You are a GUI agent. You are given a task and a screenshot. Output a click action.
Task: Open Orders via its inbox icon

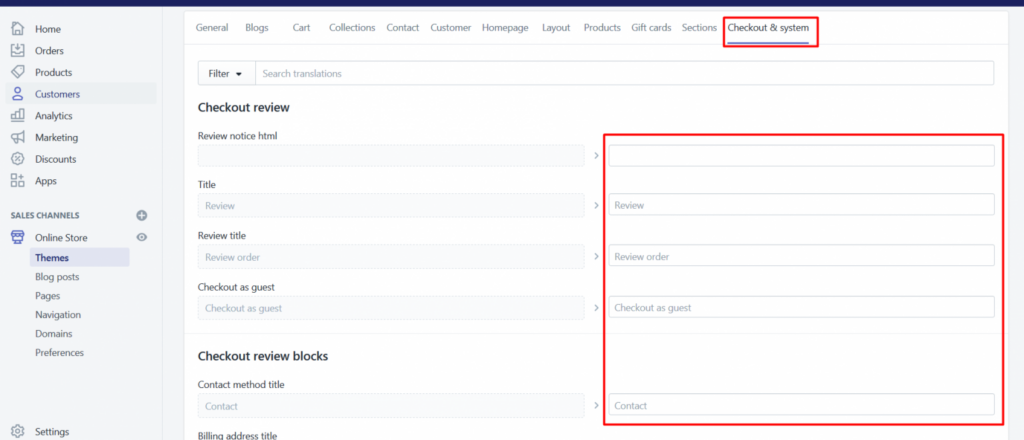(17, 51)
